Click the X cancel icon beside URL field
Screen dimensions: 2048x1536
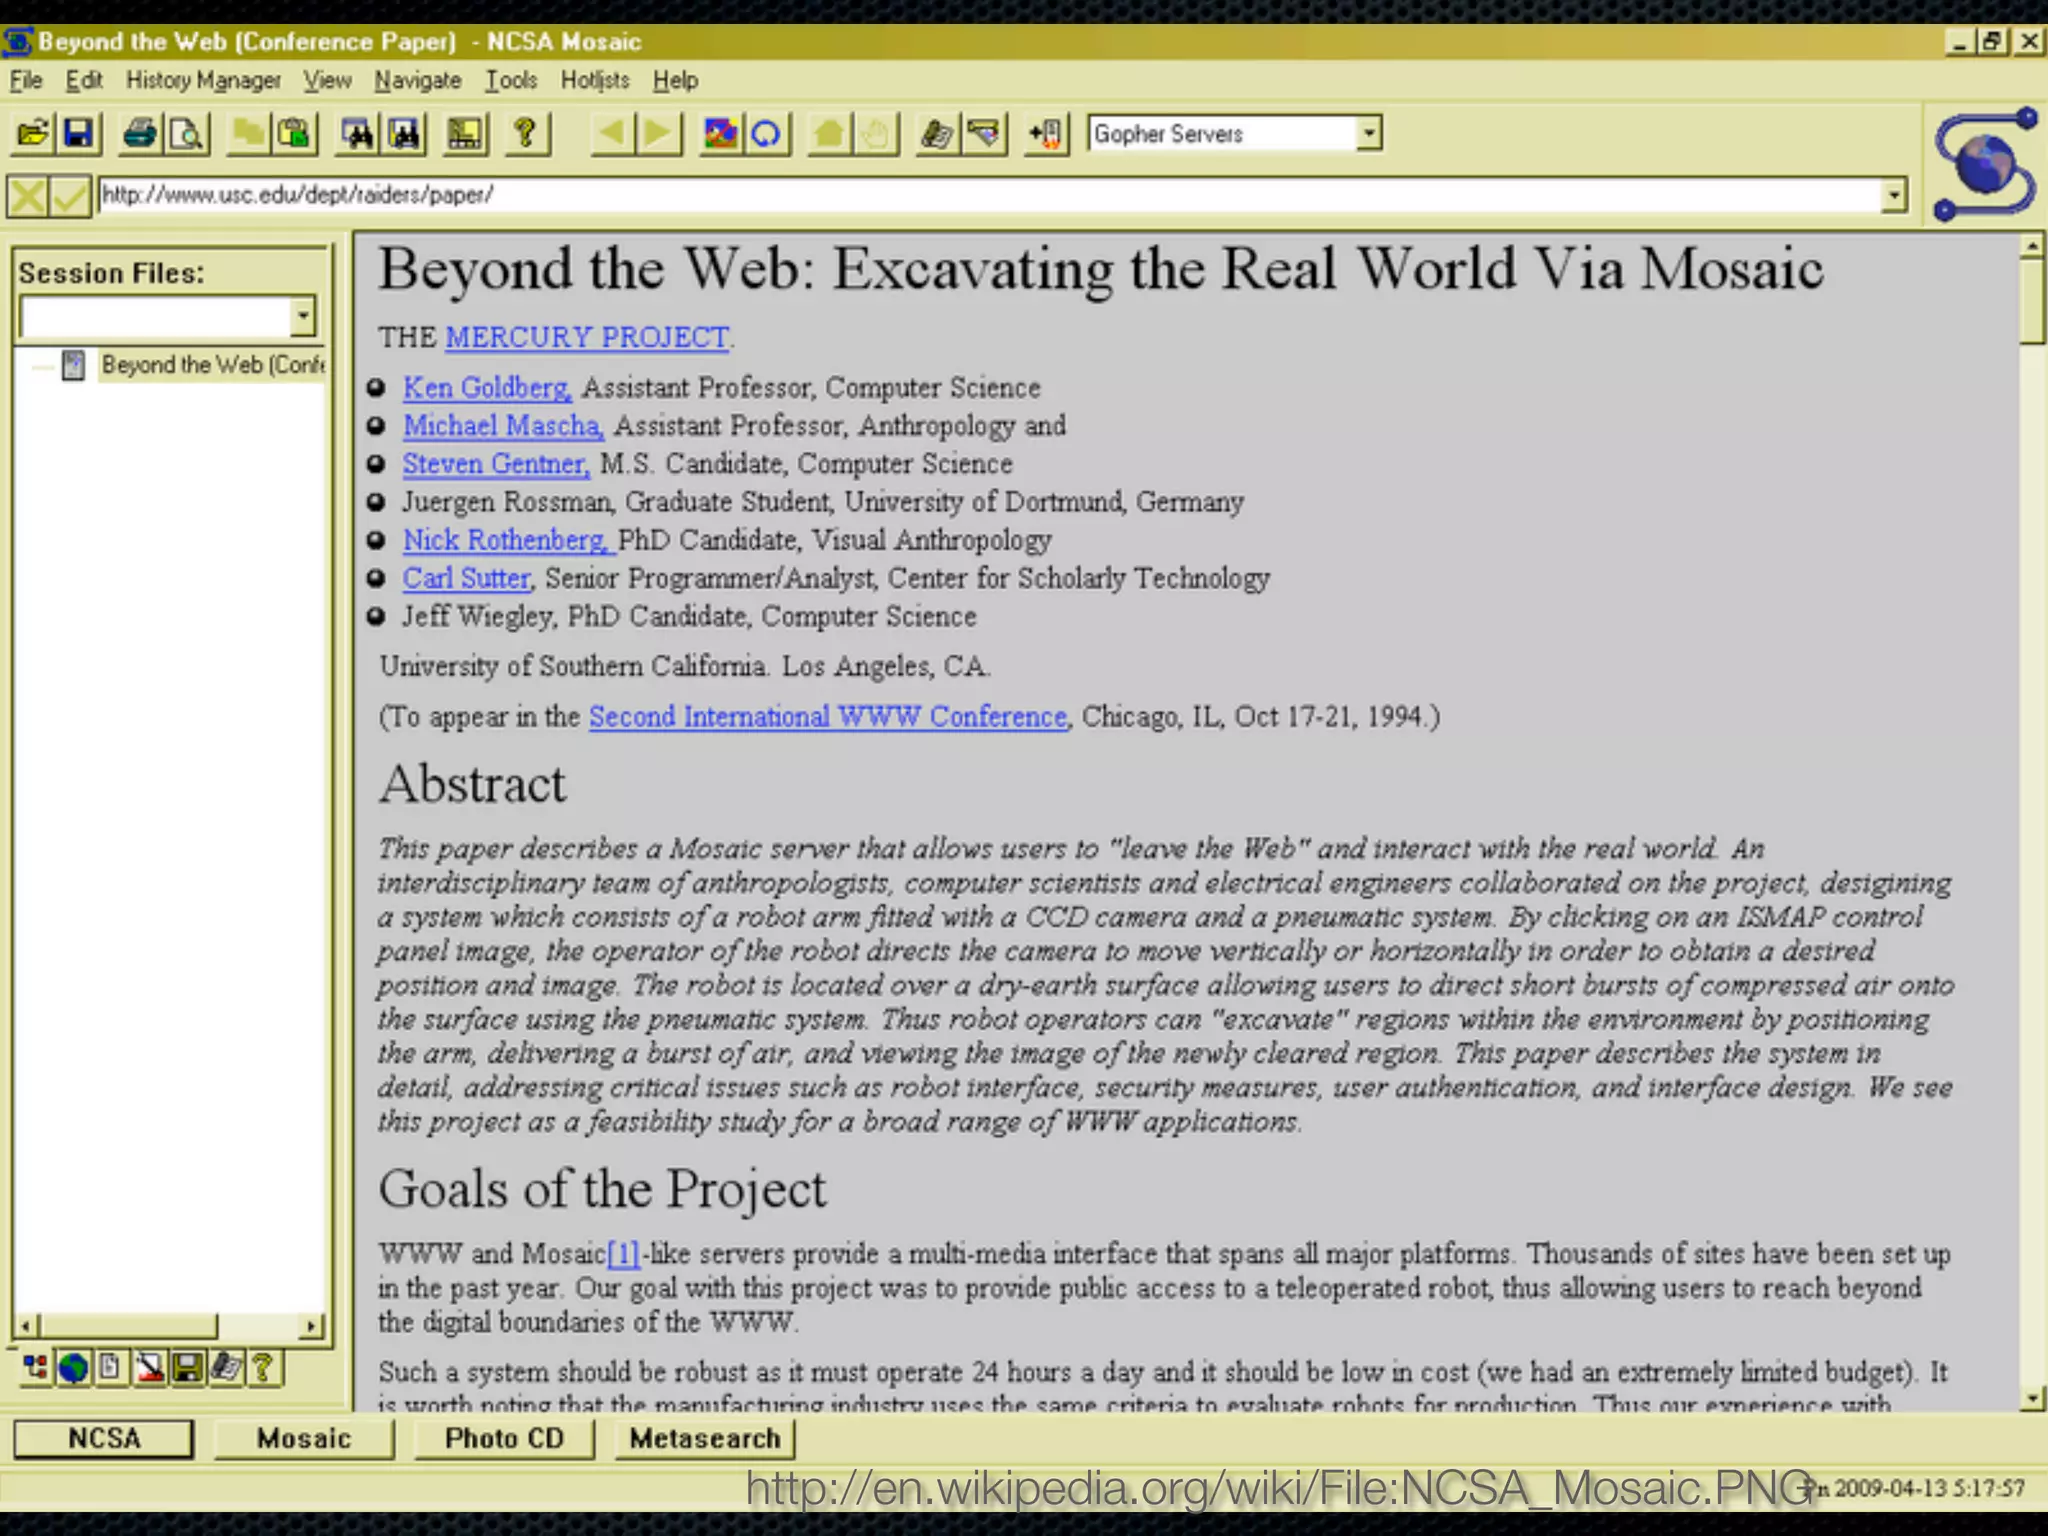tap(28, 196)
